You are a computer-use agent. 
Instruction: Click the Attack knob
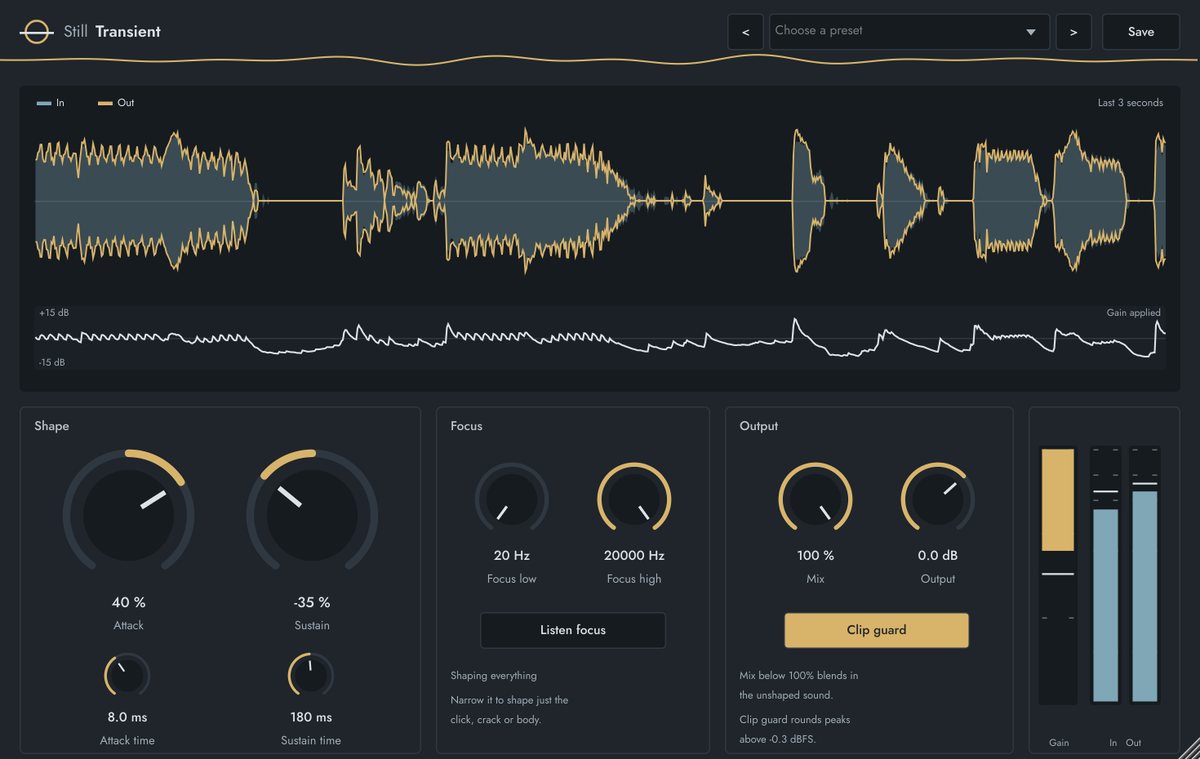pos(128,515)
